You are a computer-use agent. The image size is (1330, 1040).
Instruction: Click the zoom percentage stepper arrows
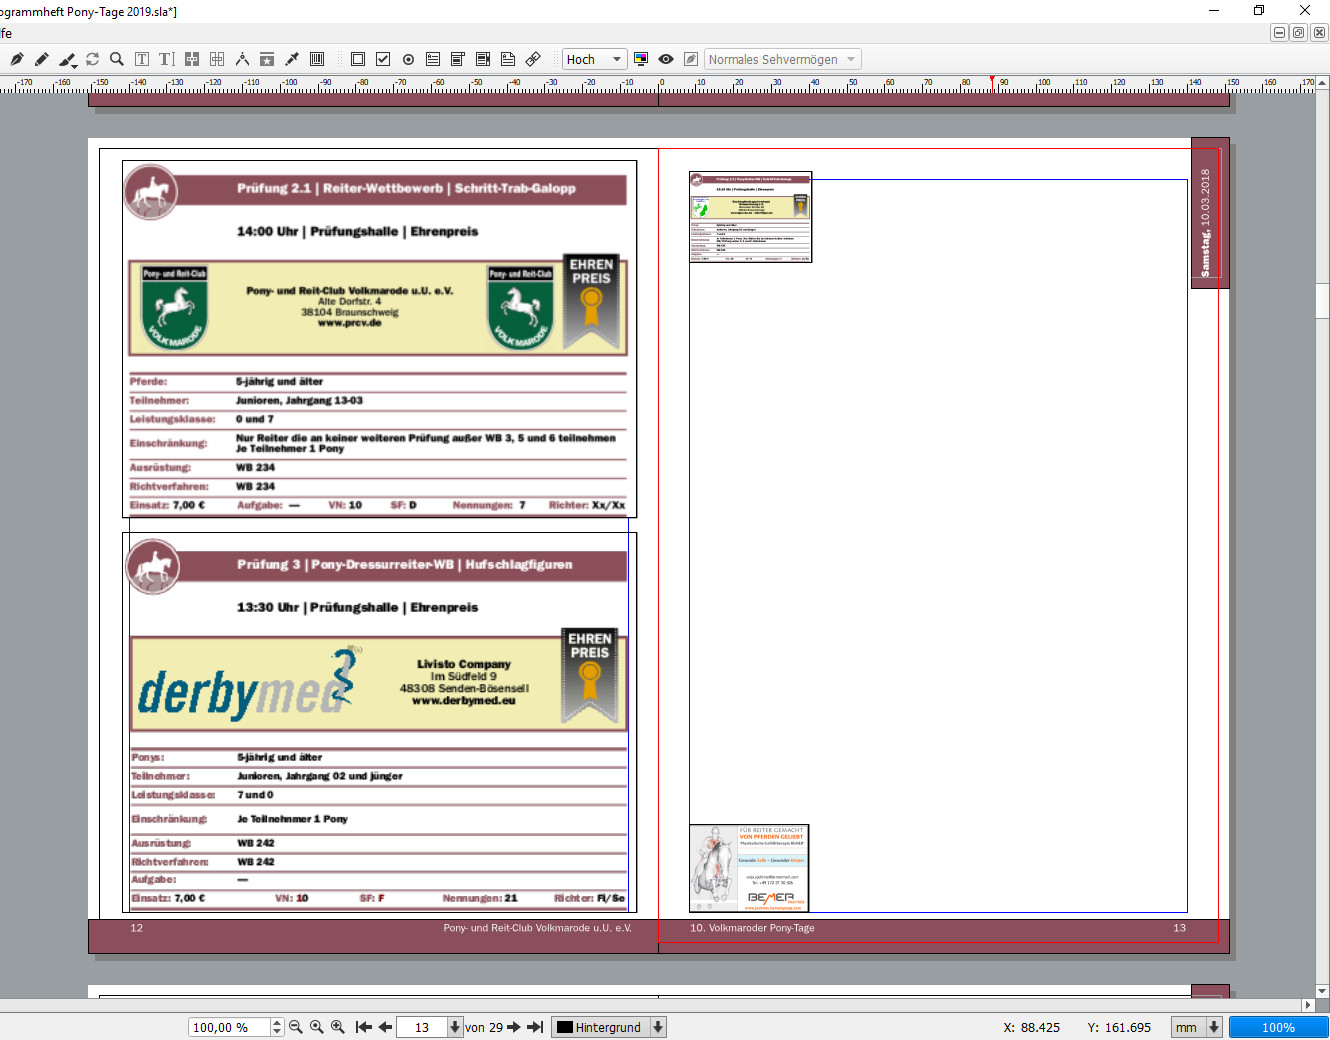[277, 1027]
